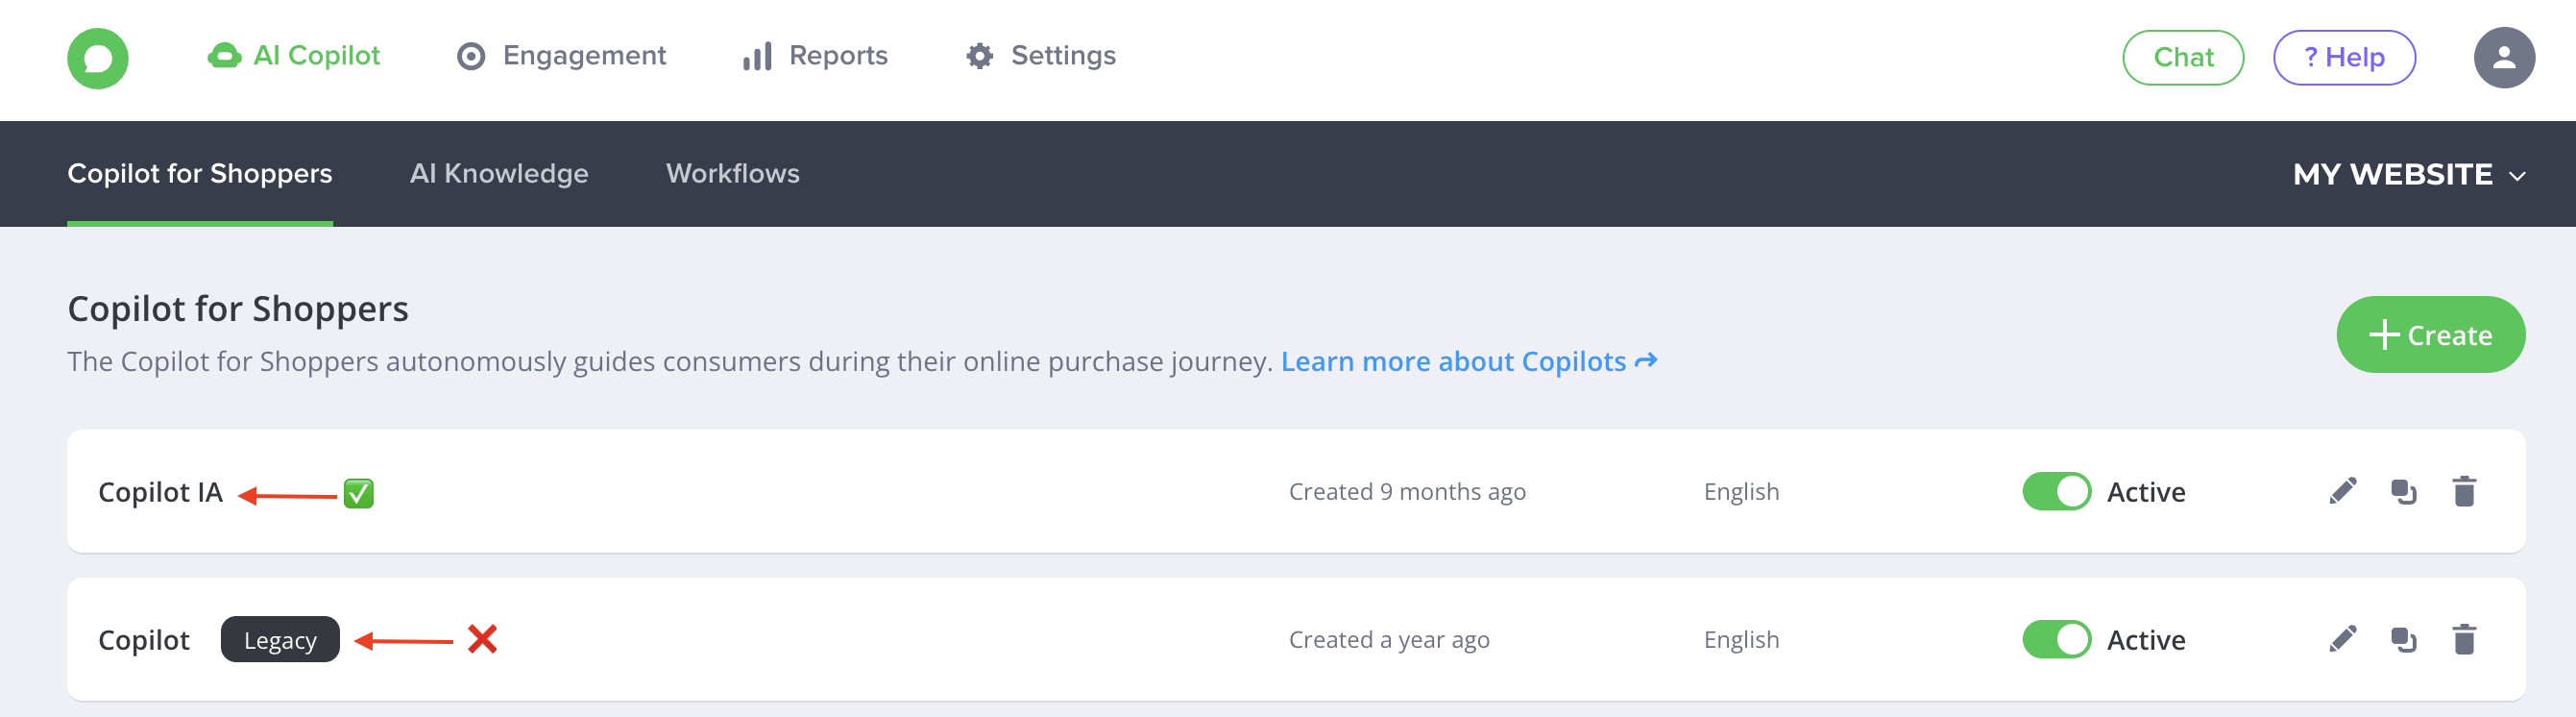Open the Settings menu
This screenshot has height=717, width=2576.
point(1041,56)
